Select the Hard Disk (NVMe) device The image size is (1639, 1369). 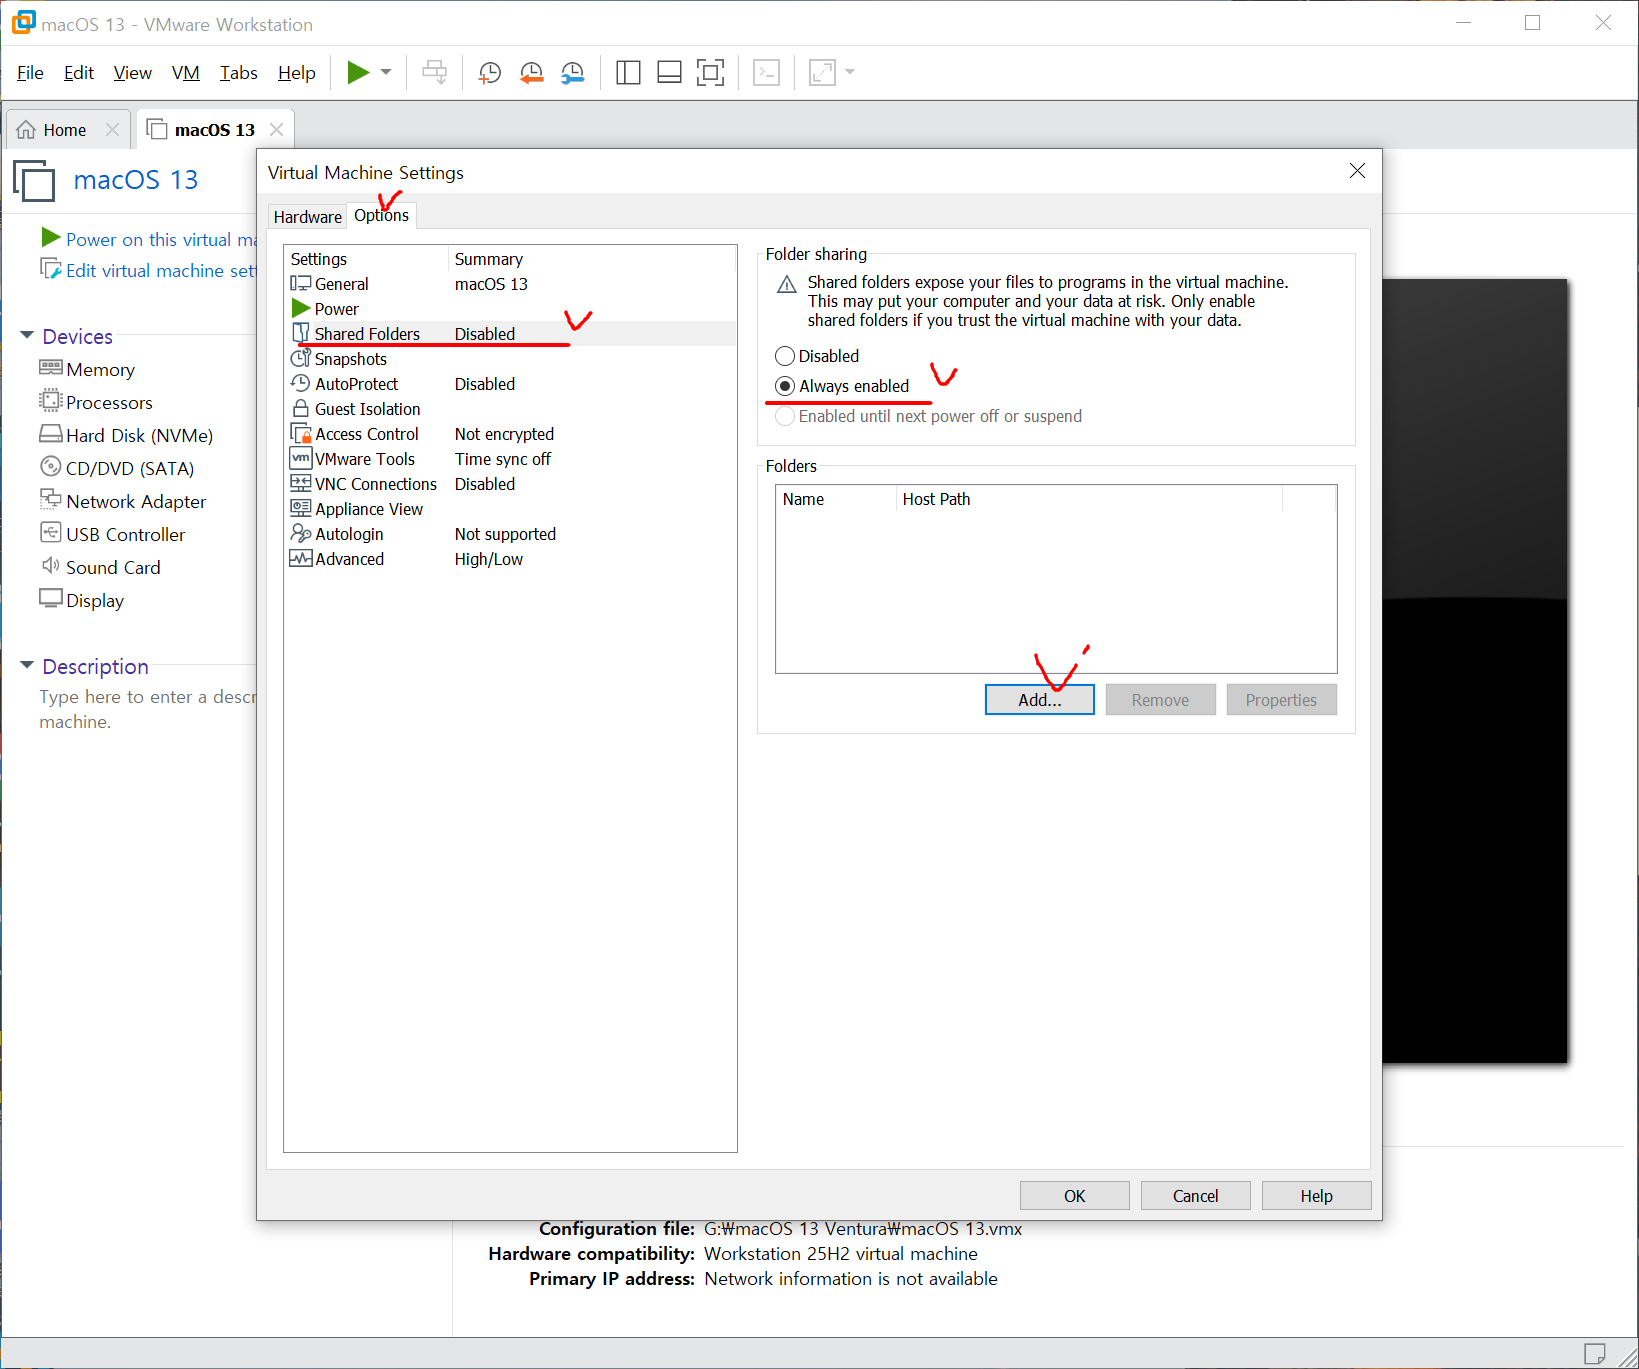[127, 435]
